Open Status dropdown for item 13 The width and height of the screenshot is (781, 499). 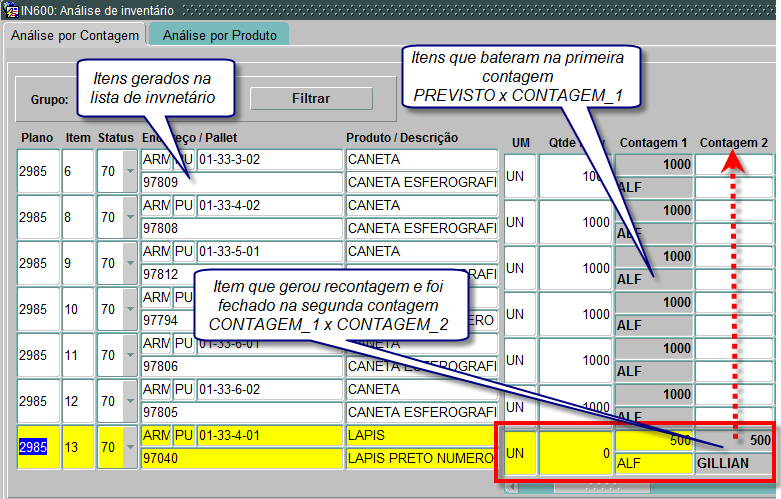[x=130, y=447]
